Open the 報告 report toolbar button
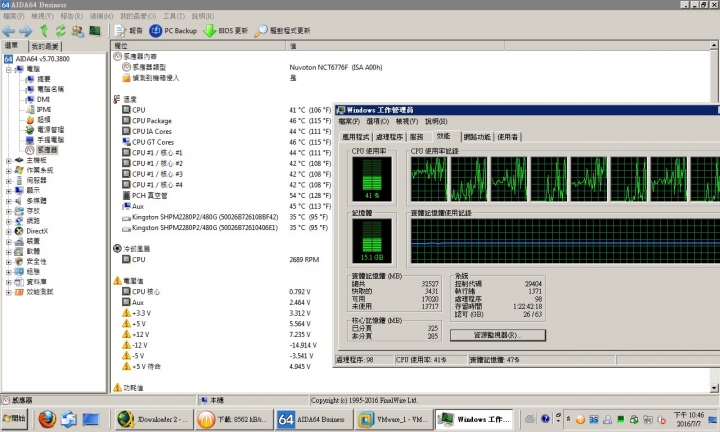This screenshot has width=720, height=432. tap(129, 31)
